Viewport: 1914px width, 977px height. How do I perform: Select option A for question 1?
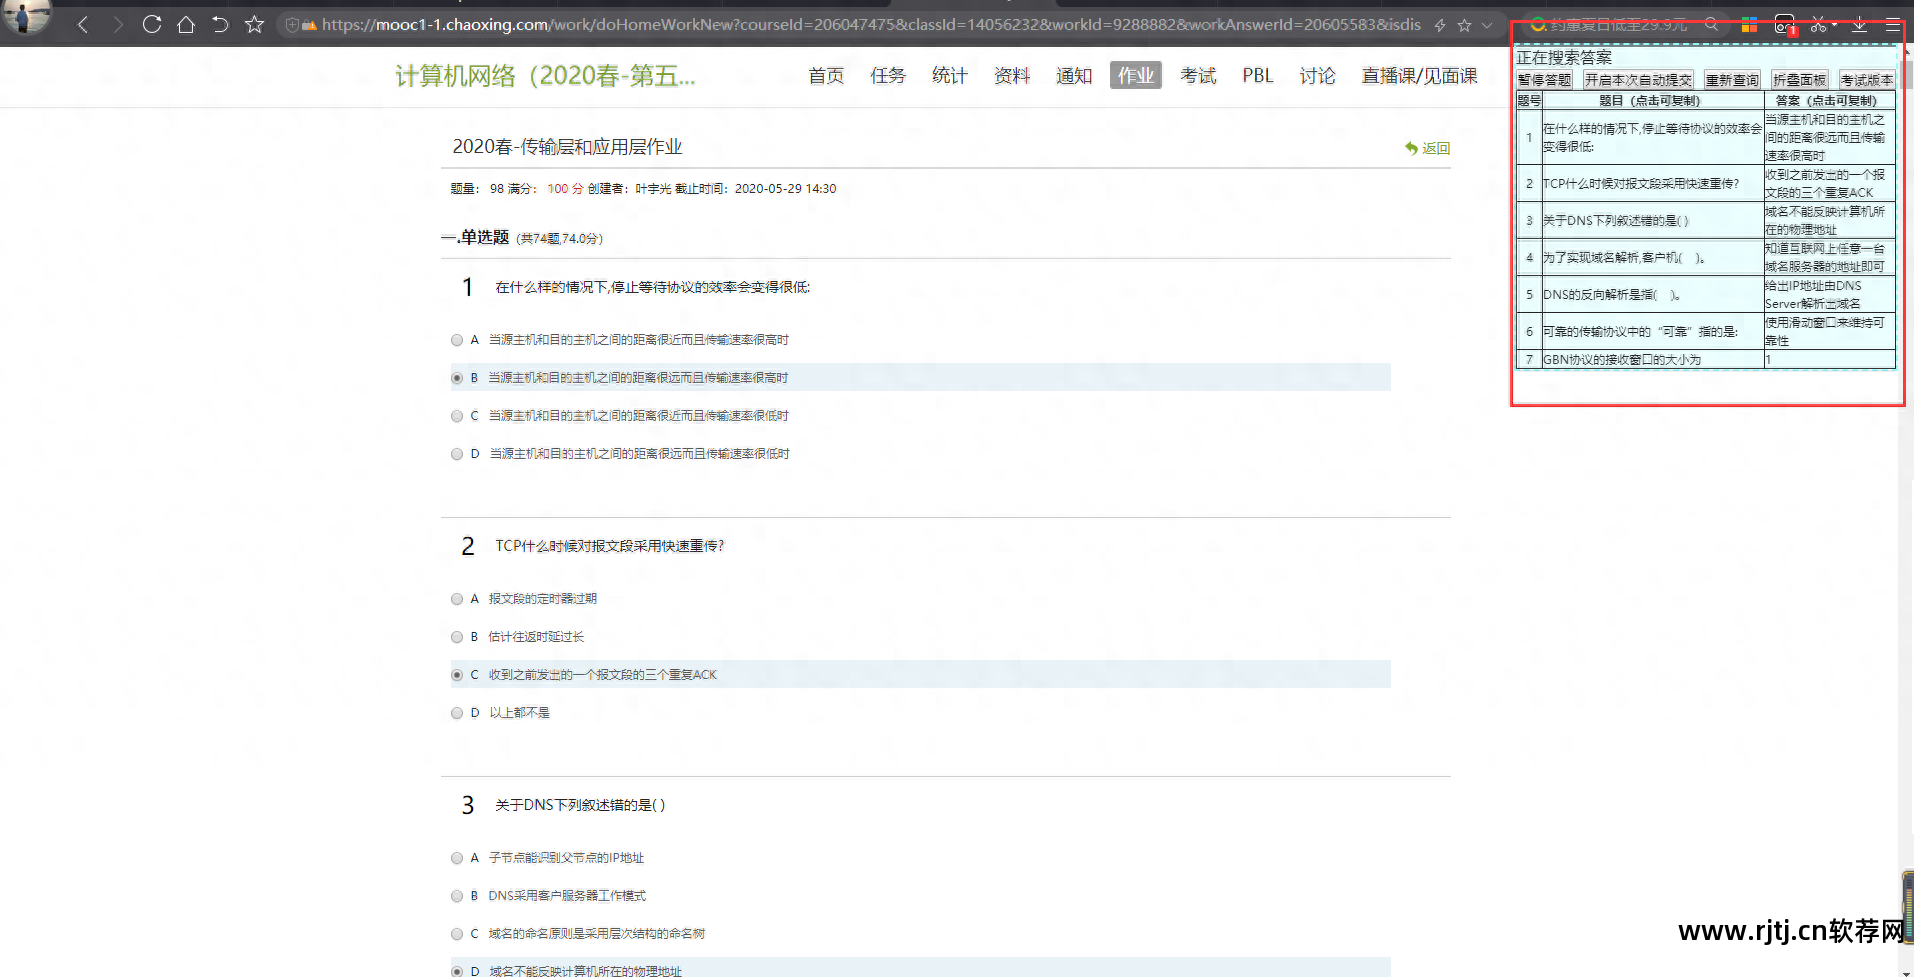point(457,340)
